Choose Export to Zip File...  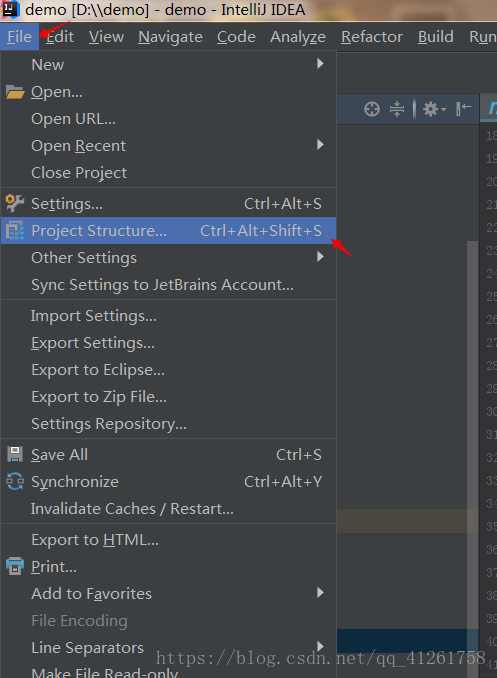pos(169,397)
